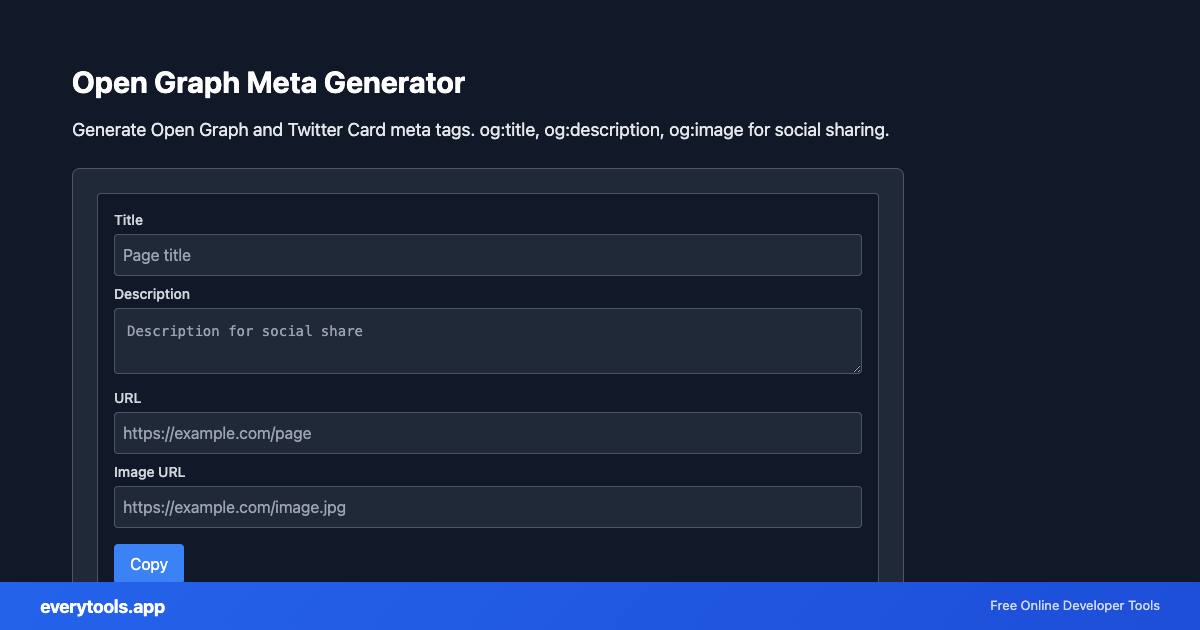The image size is (1200, 630).
Task: Open the everytools.app link in the footer
Action: [101, 607]
